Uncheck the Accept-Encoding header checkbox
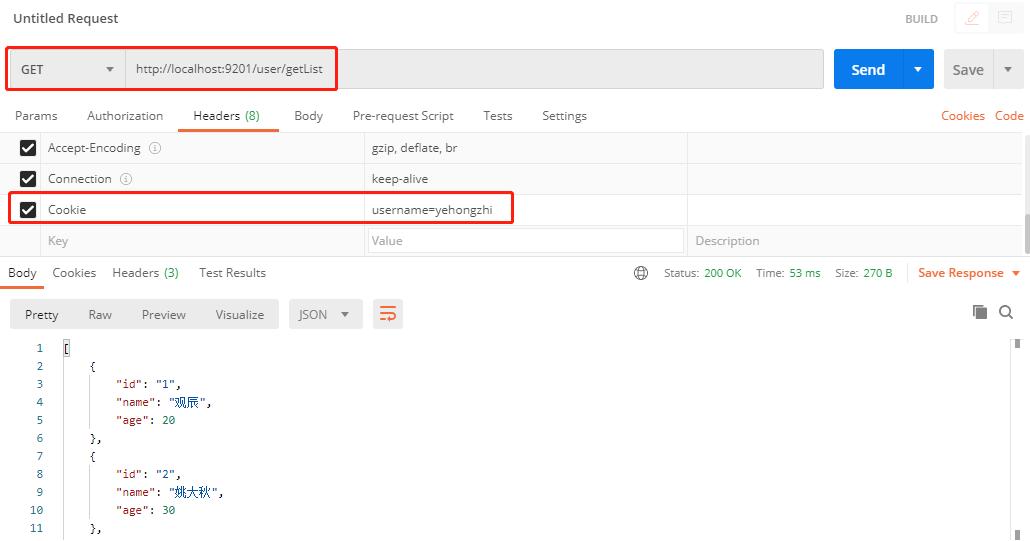Viewport: 1030px width, 541px height. 28,148
